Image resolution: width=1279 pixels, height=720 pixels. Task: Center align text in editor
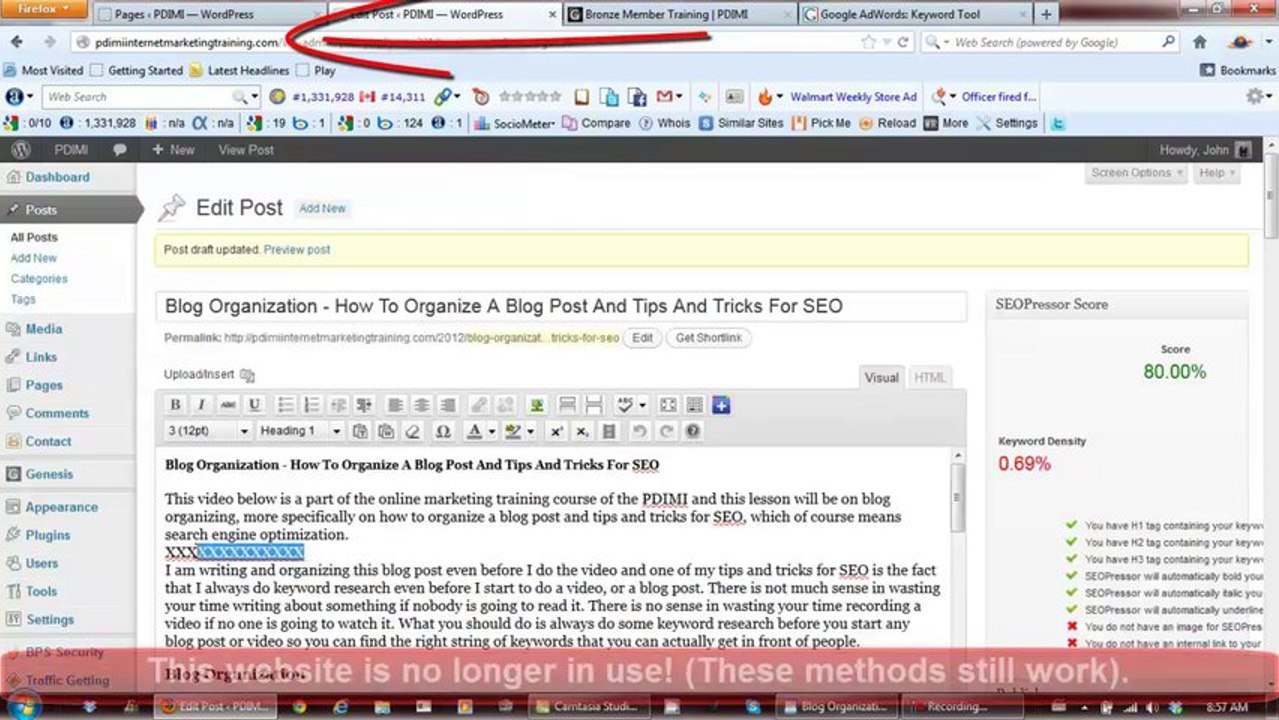[422, 405]
